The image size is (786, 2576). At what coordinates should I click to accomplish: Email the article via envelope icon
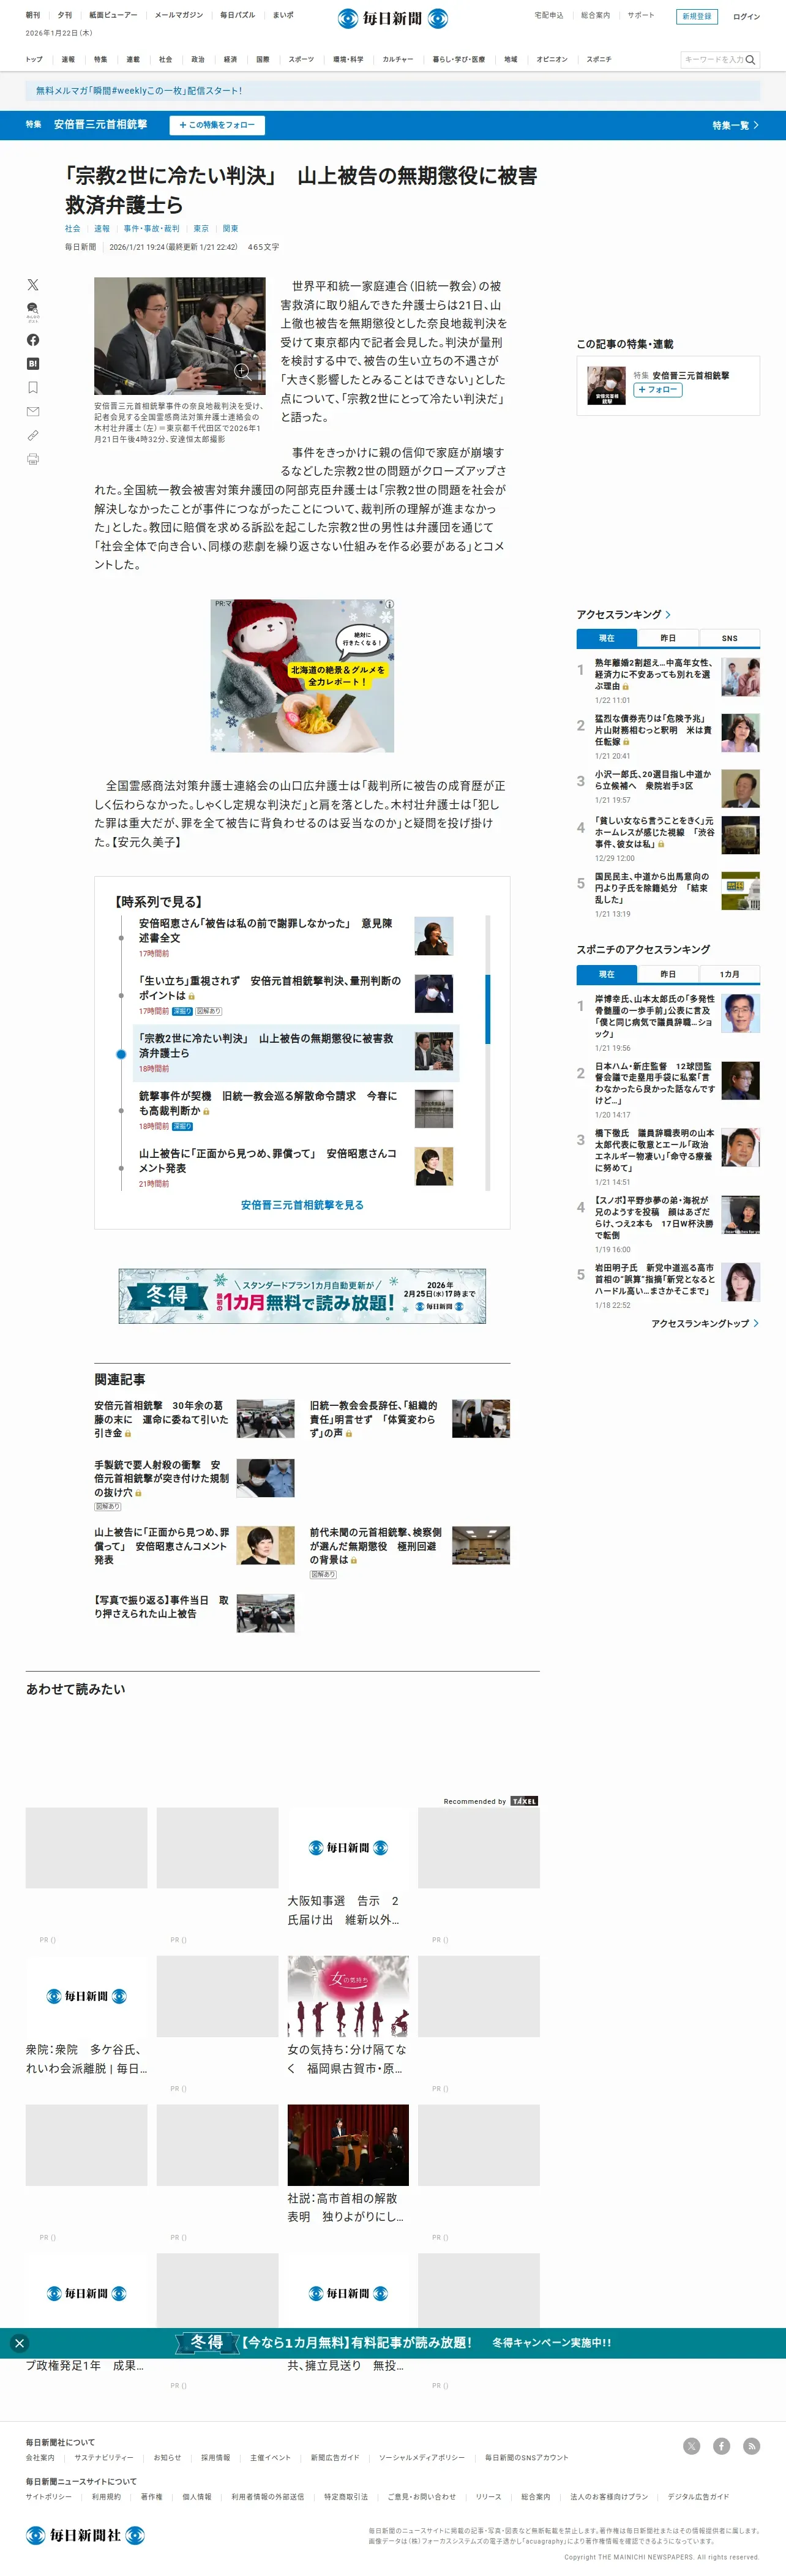tap(33, 412)
